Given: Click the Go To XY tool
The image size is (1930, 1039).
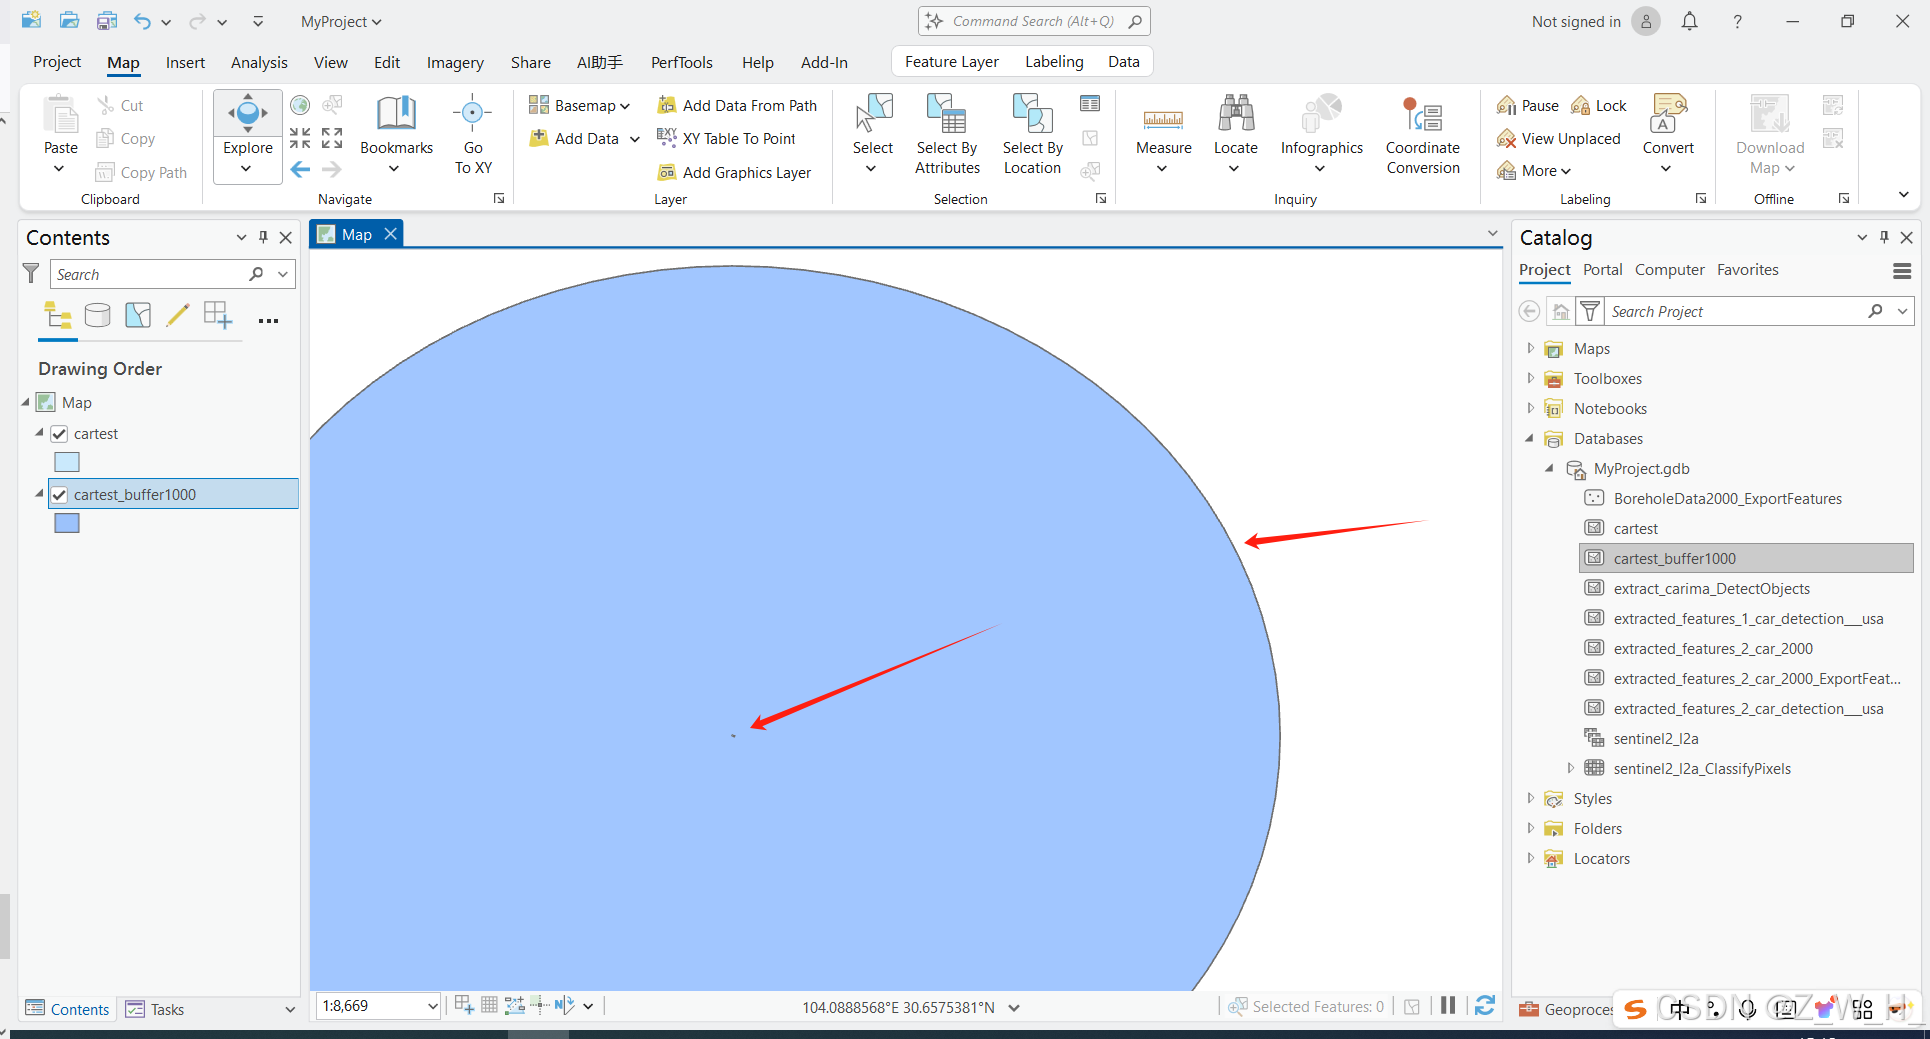Looking at the screenshot, I should 473,135.
